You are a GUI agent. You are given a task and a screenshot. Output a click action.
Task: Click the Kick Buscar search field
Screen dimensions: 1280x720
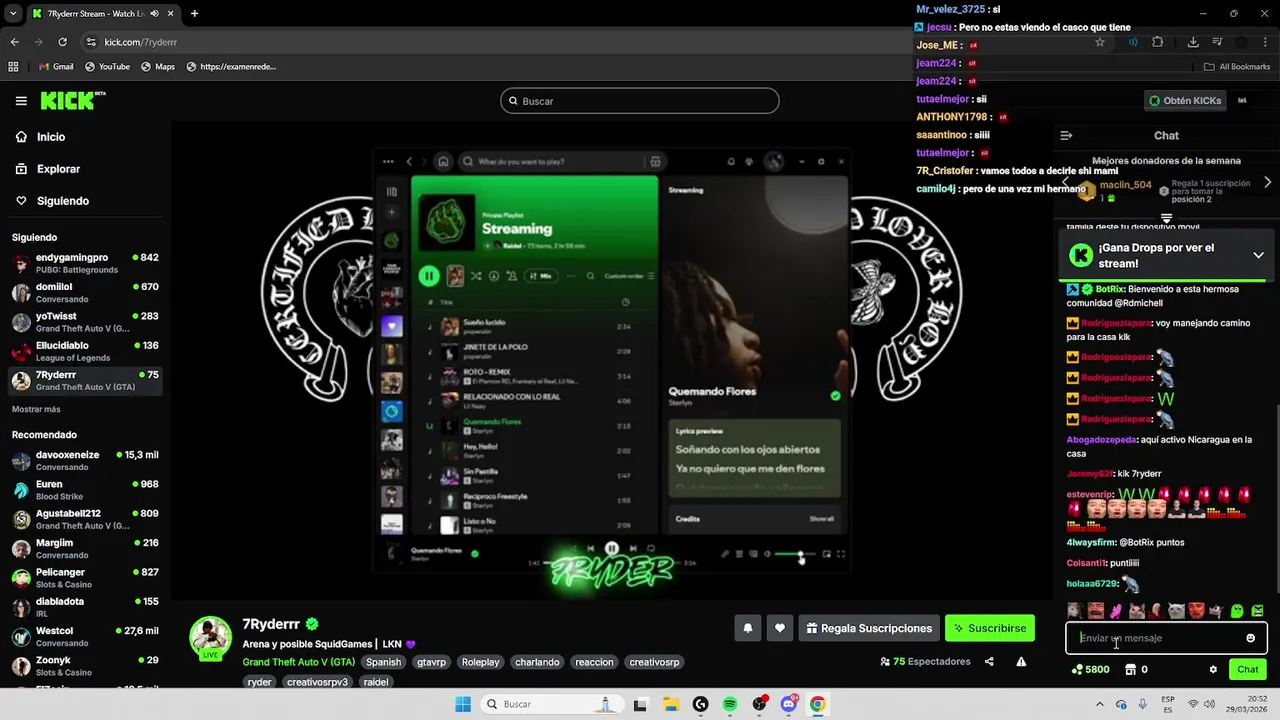click(x=640, y=101)
